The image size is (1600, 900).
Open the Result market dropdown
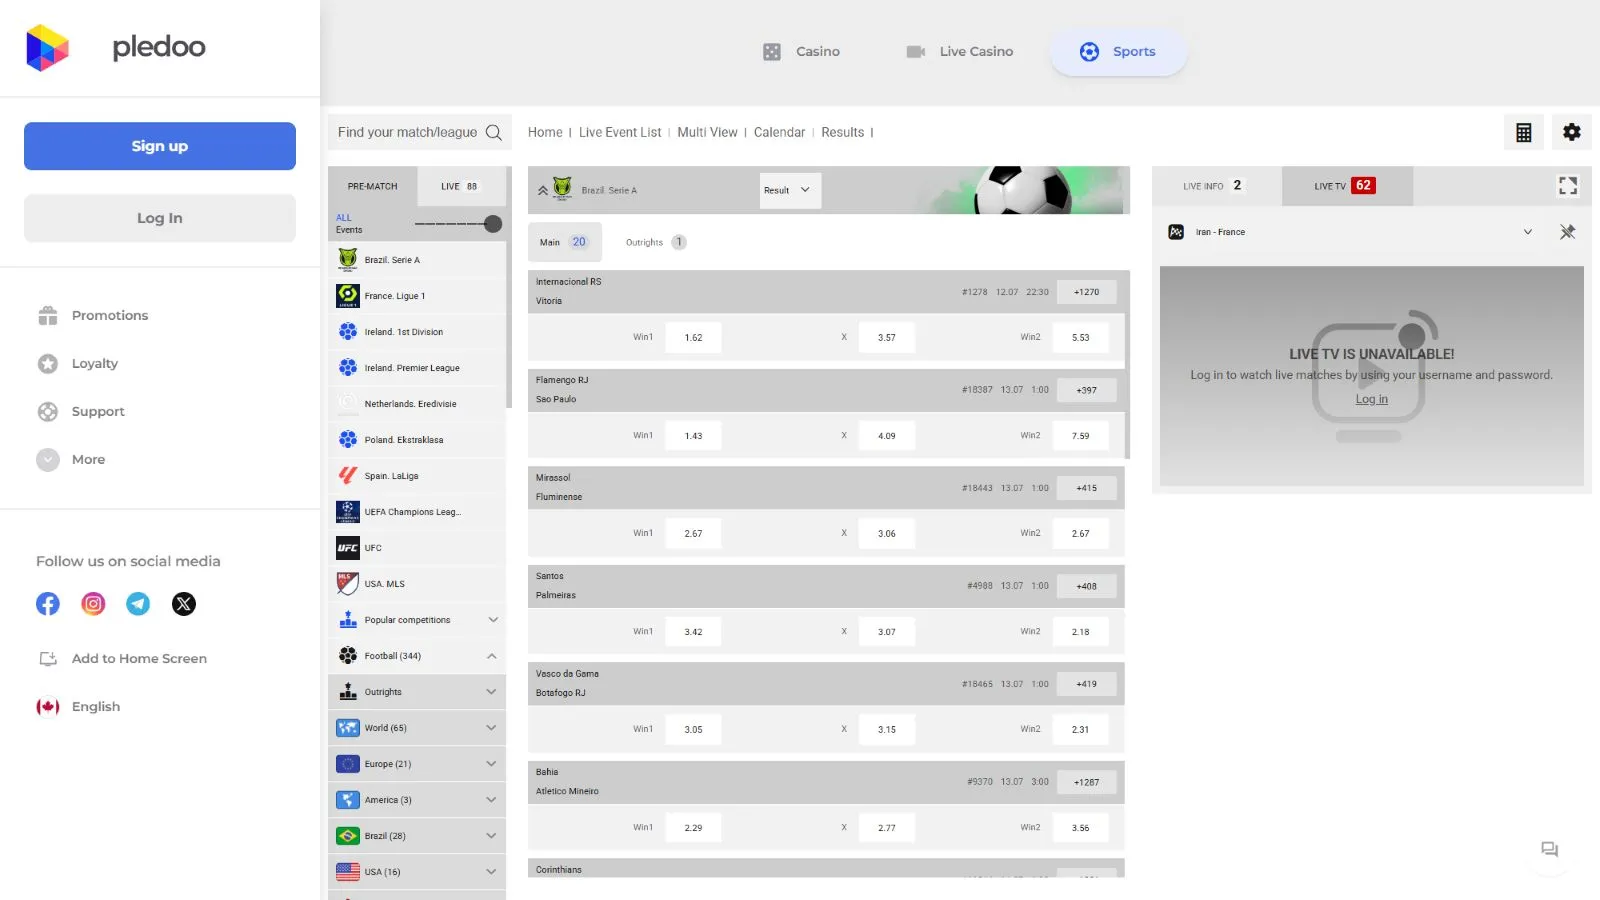789,190
